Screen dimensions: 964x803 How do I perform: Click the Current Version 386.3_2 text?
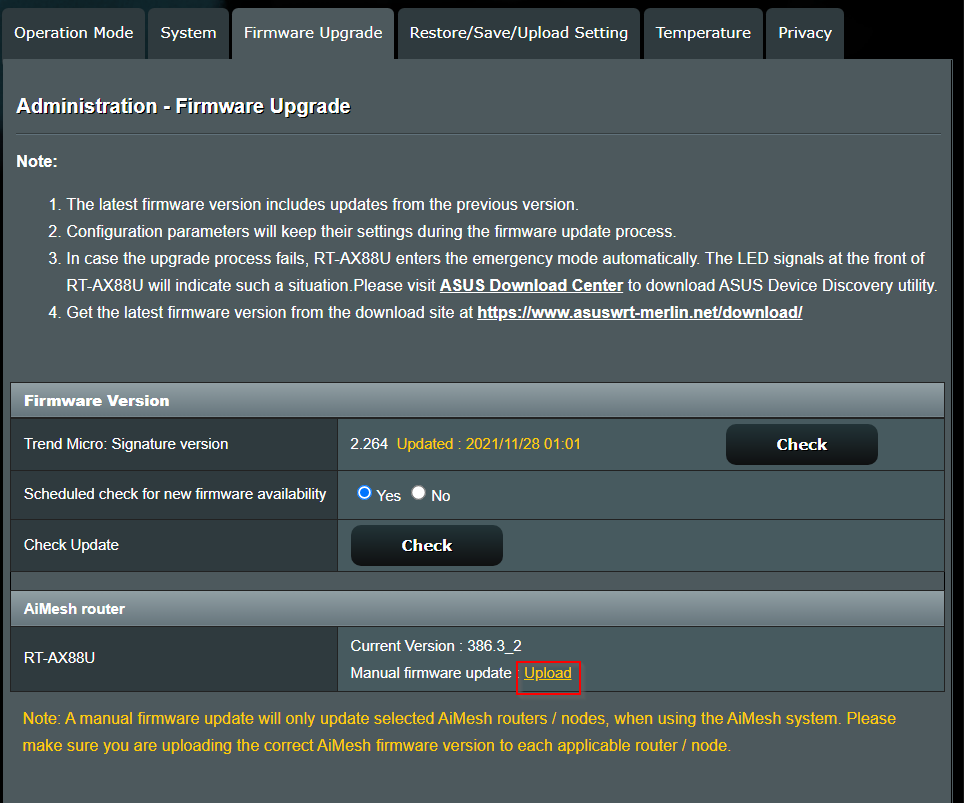coord(436,646)
